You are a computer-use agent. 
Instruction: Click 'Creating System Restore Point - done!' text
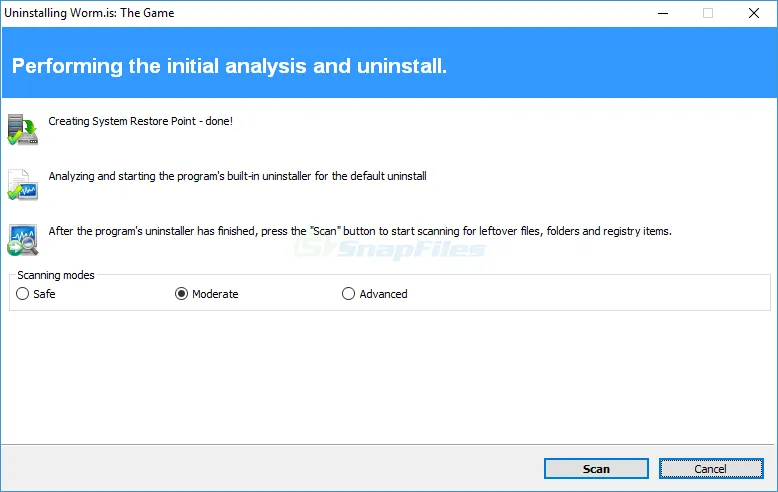tap(140, 121)
